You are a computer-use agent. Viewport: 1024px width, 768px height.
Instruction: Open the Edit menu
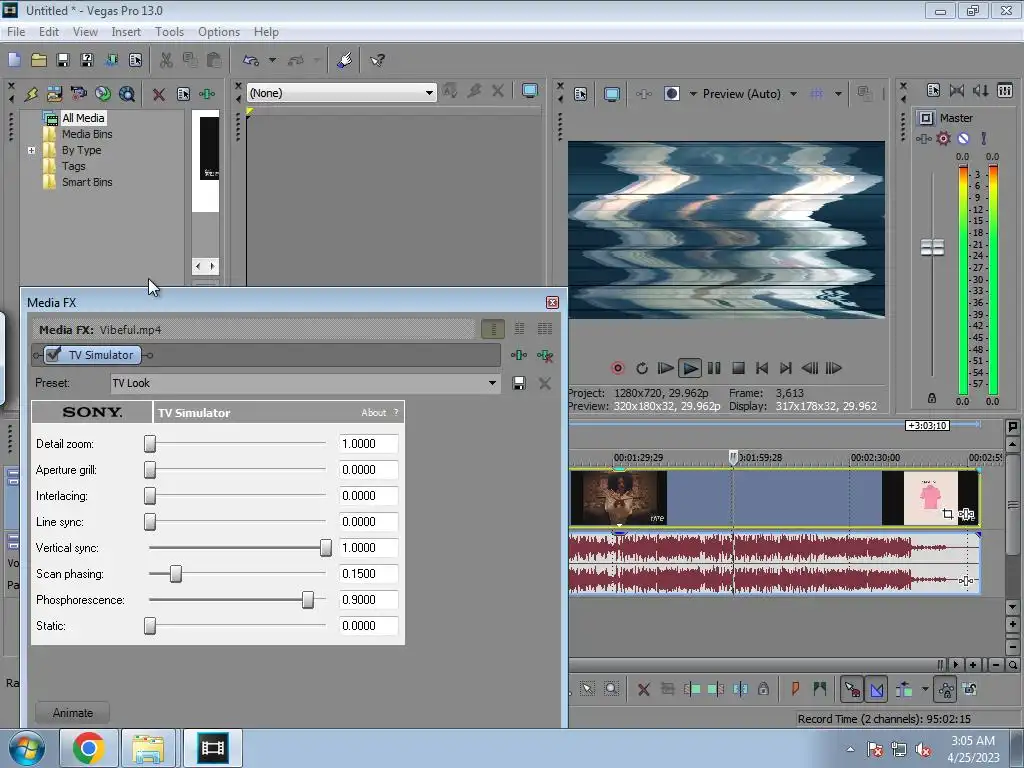click(49, 32)
